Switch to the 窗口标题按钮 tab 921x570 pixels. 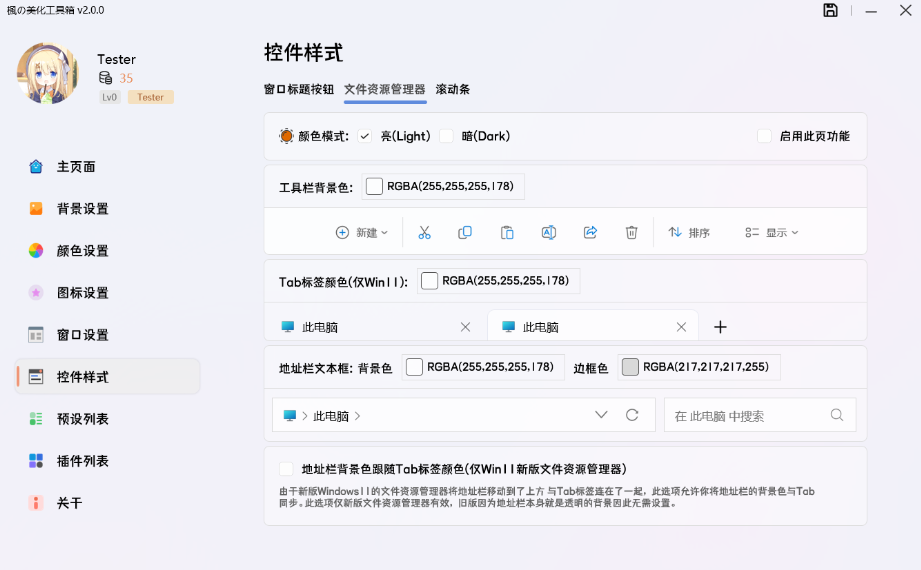pyautogui.click(x=299, y=89)
